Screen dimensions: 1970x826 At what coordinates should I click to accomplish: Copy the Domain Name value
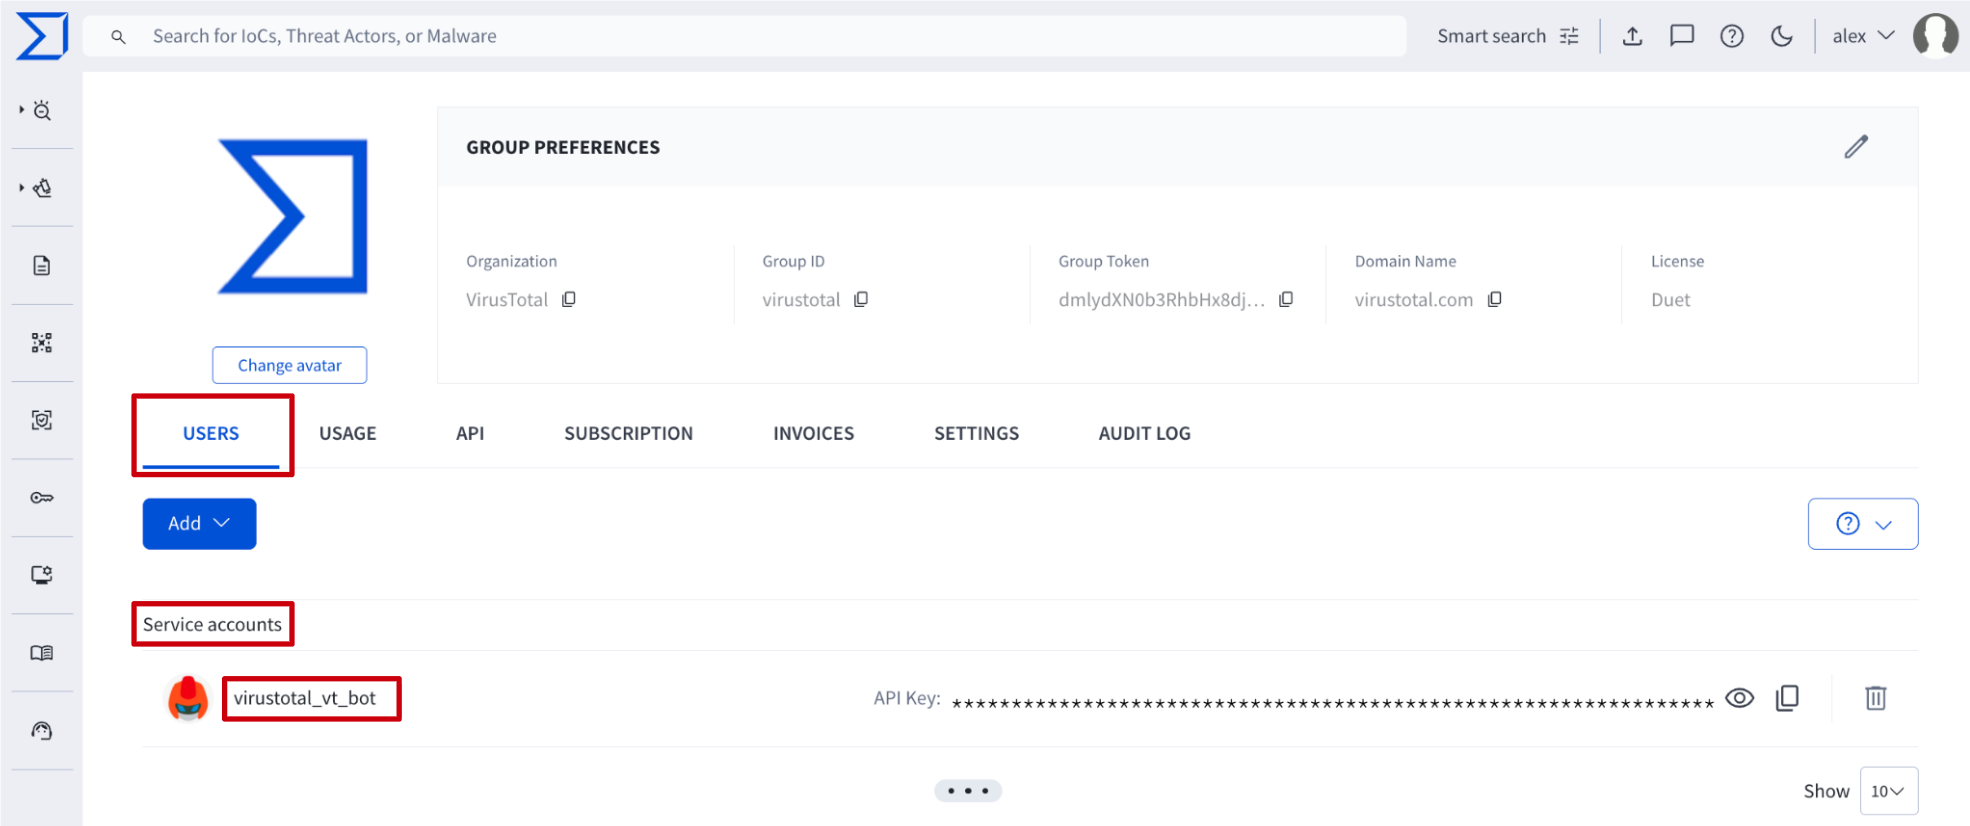coord(1495,299)
